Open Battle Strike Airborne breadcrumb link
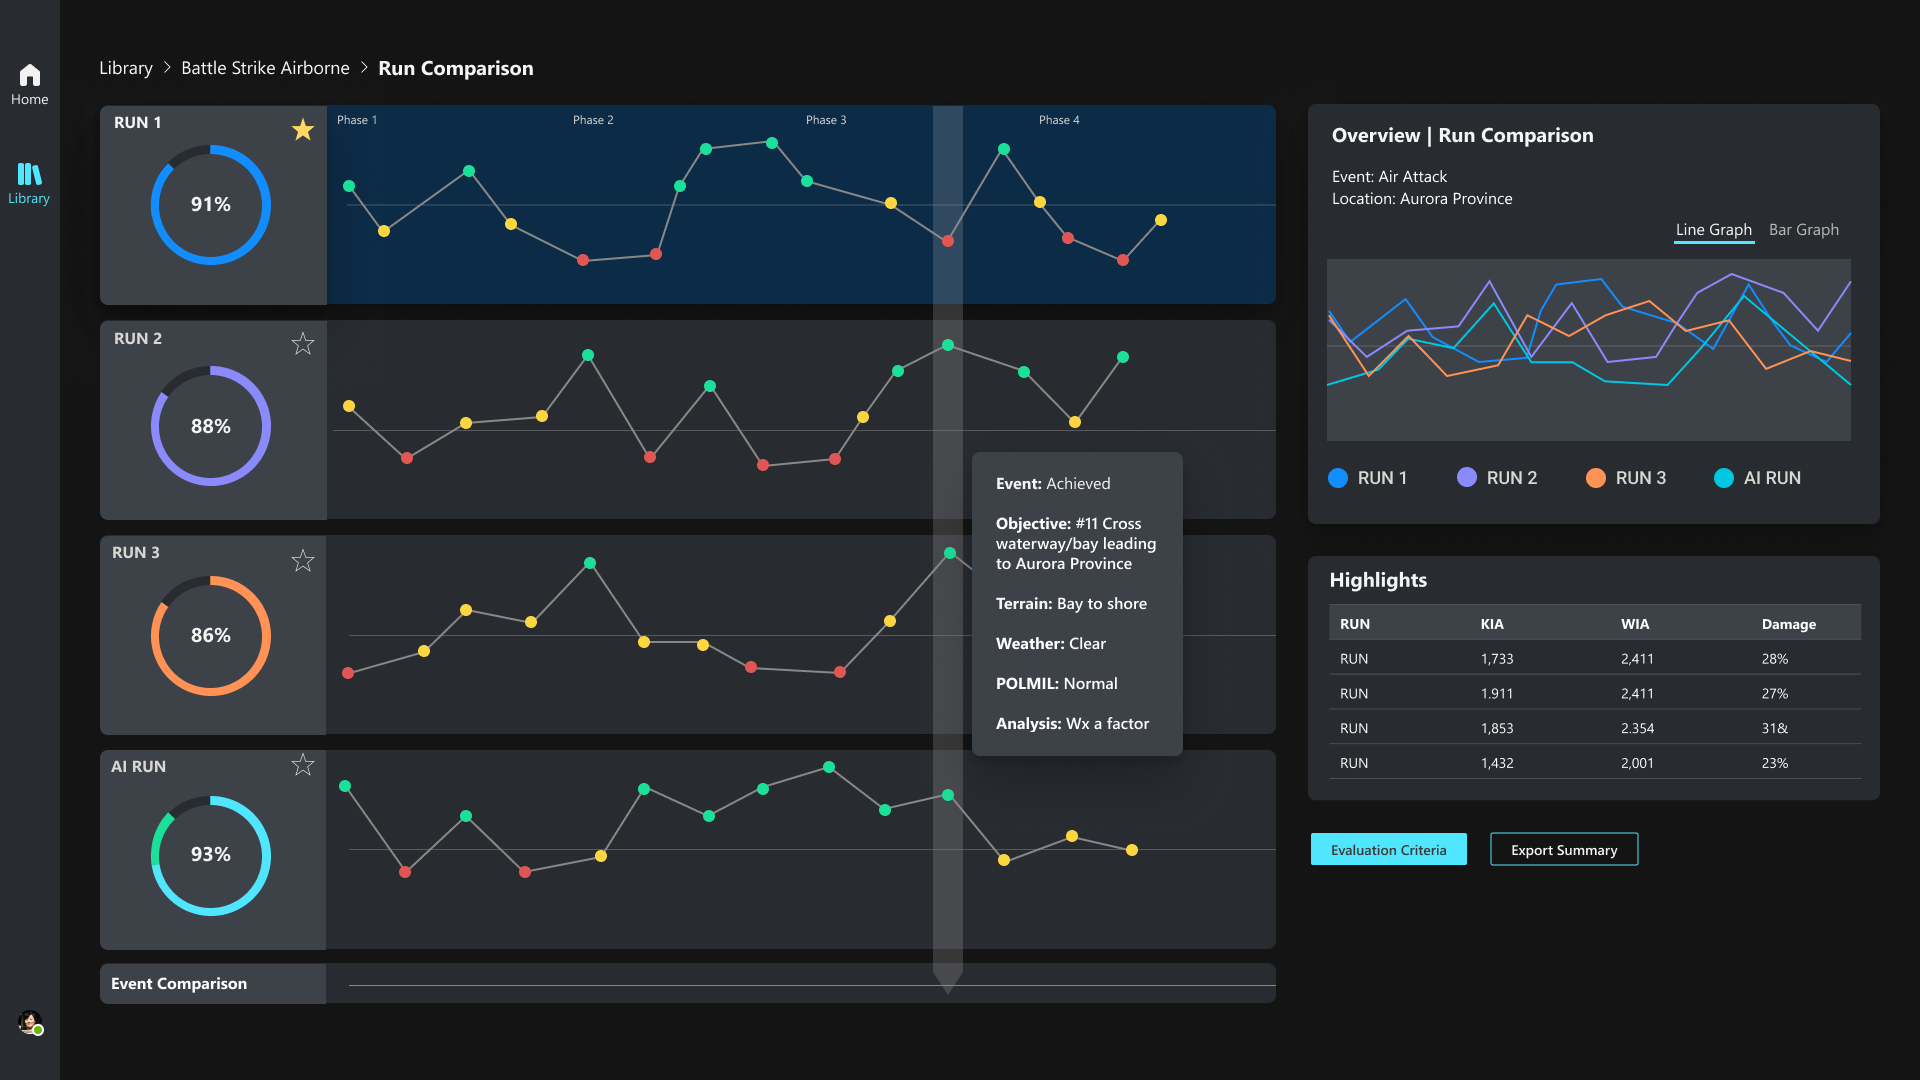 (x=265, y=68)
